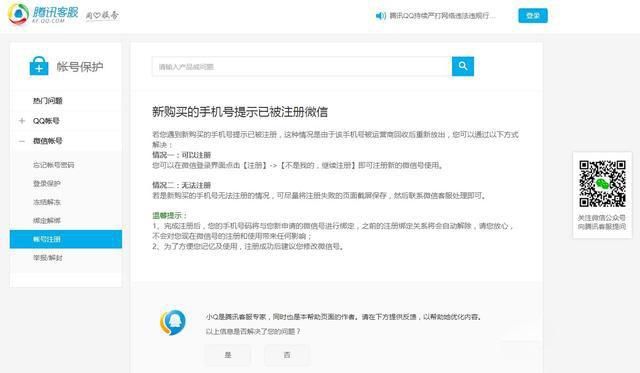Image resolution: width=640 pixels, height=373 pixels.
Task: Click the blue search magnifier button
Action: [463, 66]
